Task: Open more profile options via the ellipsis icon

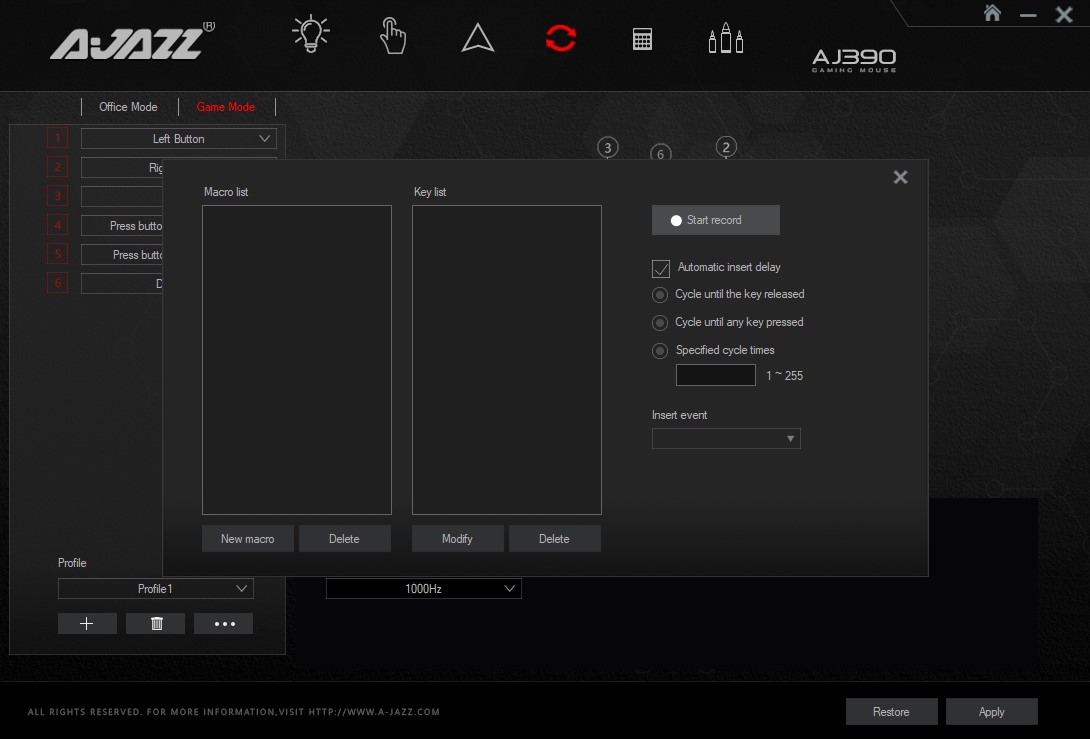Action: pyautogui.click(x=223, y=623)
